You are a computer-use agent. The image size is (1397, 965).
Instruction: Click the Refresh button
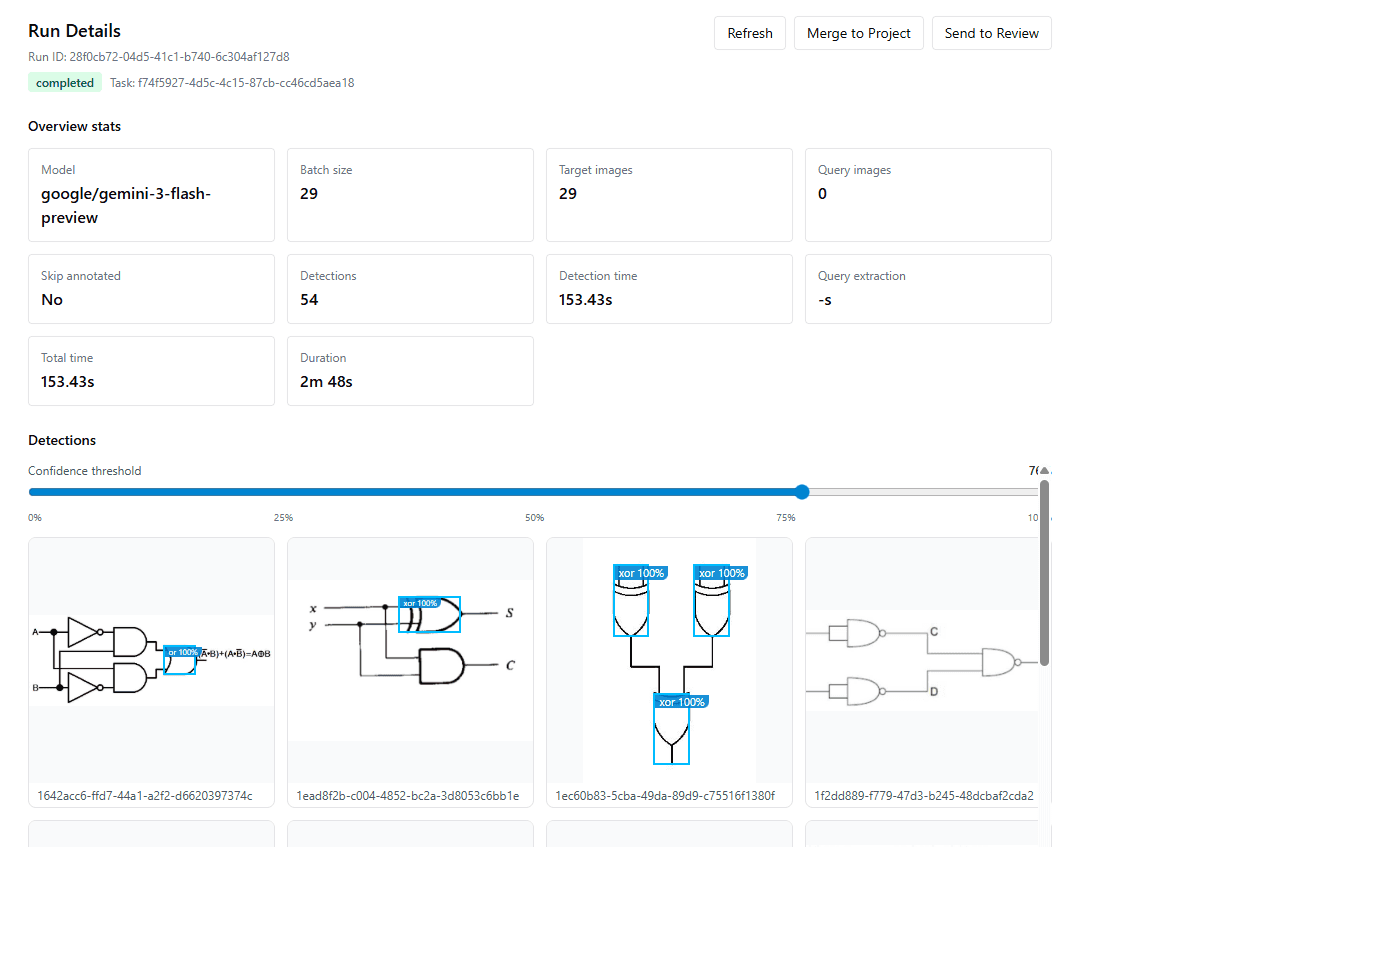(x=749, y=33)
